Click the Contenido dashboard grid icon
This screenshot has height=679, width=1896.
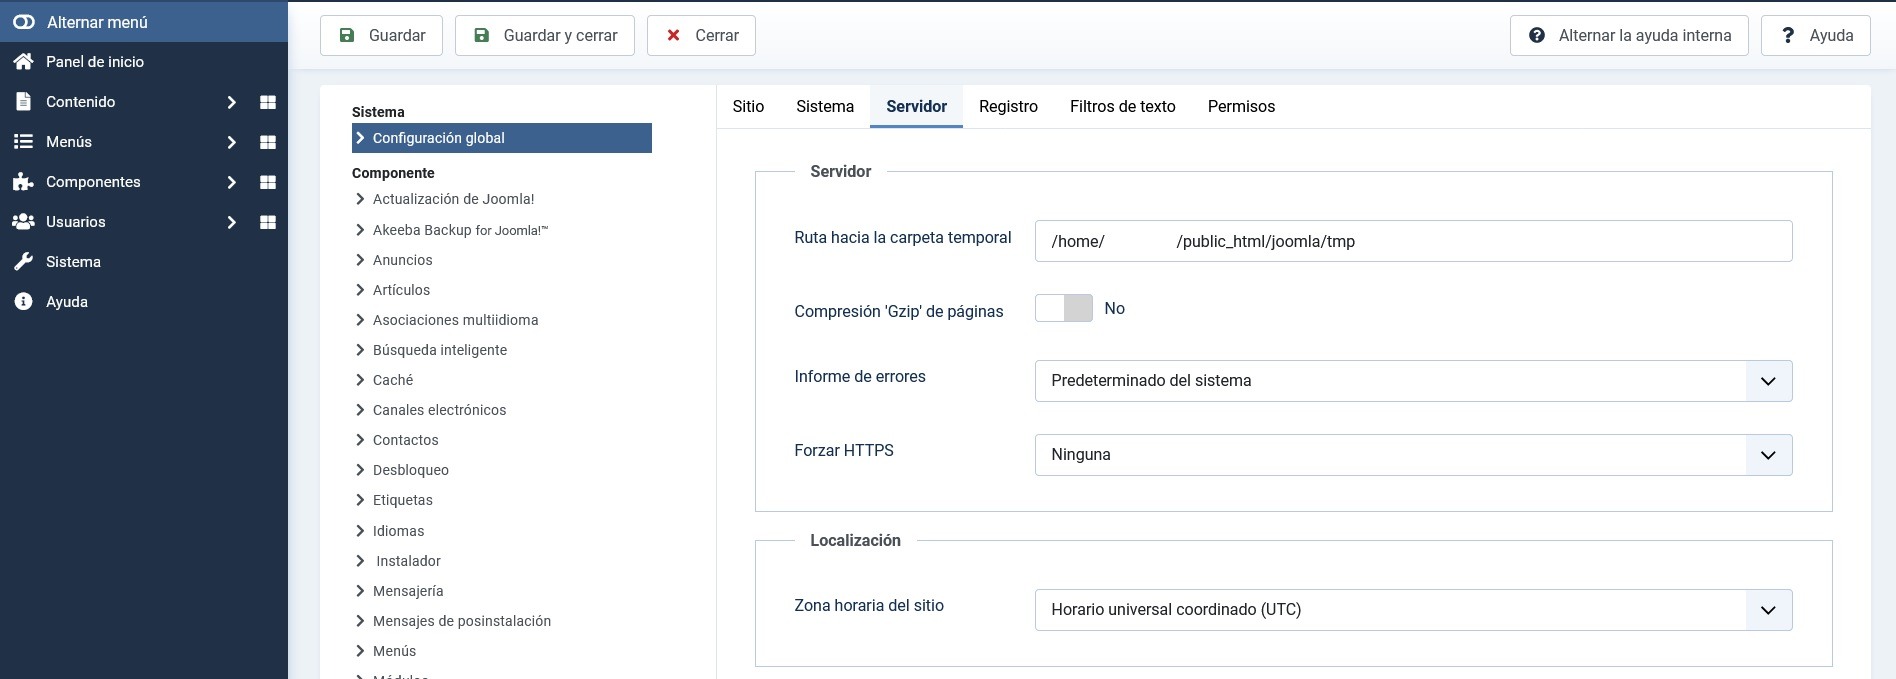tap(268, 102)
